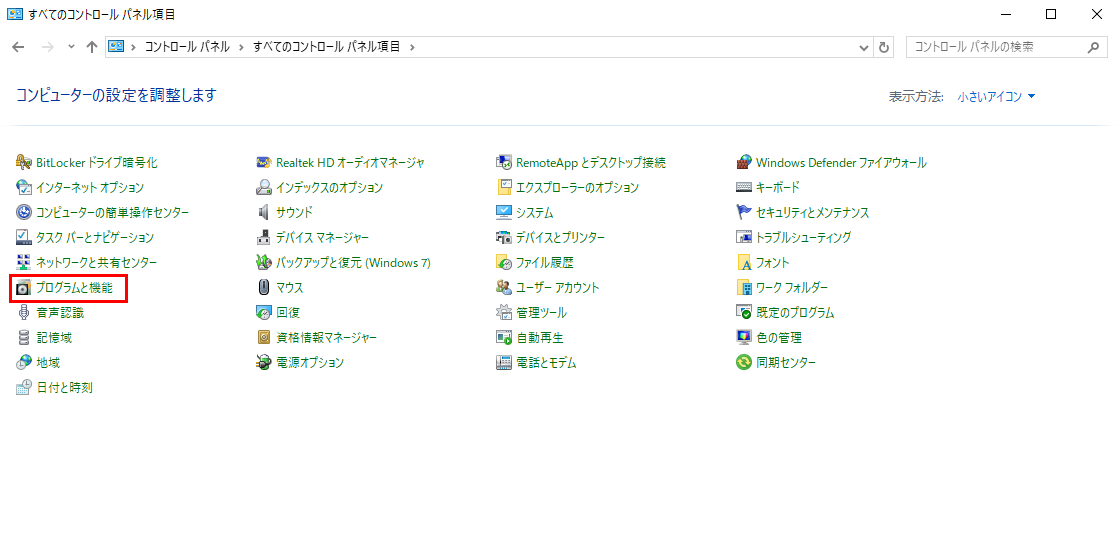Click the コントロール パネル breadcrumb
This screenshot has height=533, width=1116.
(x=187, y=47)
